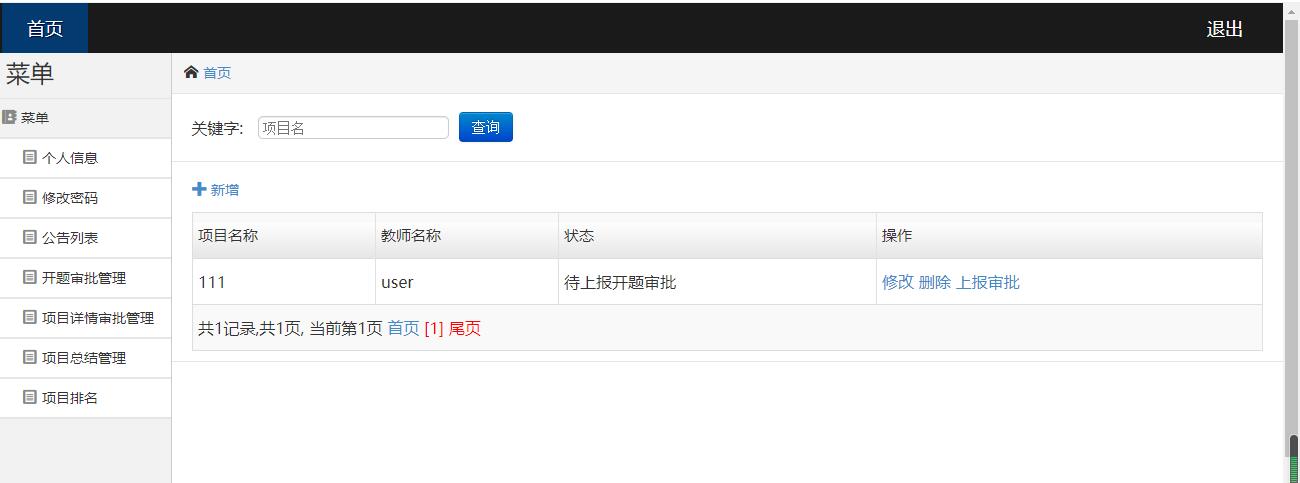
Task: Go to 项目总结管理
Action: [86, 358]
